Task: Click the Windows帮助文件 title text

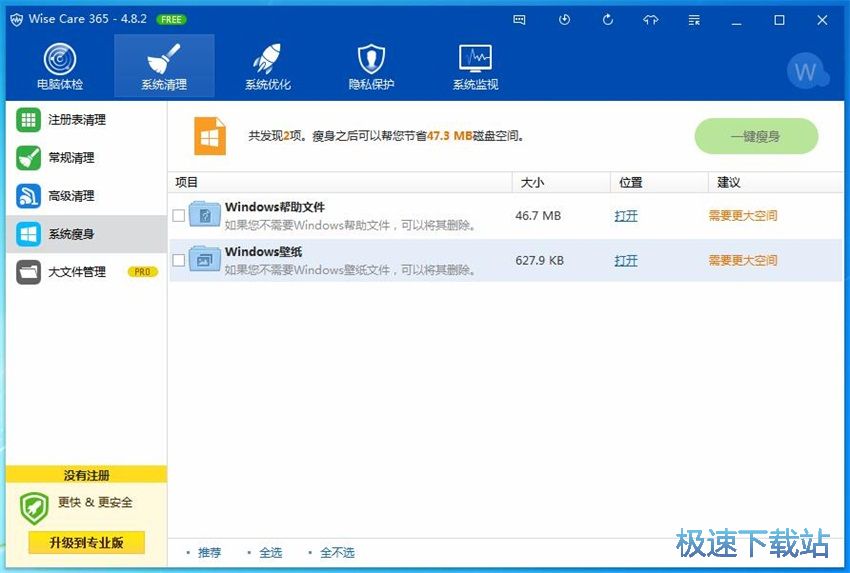Action: point(275,207)
